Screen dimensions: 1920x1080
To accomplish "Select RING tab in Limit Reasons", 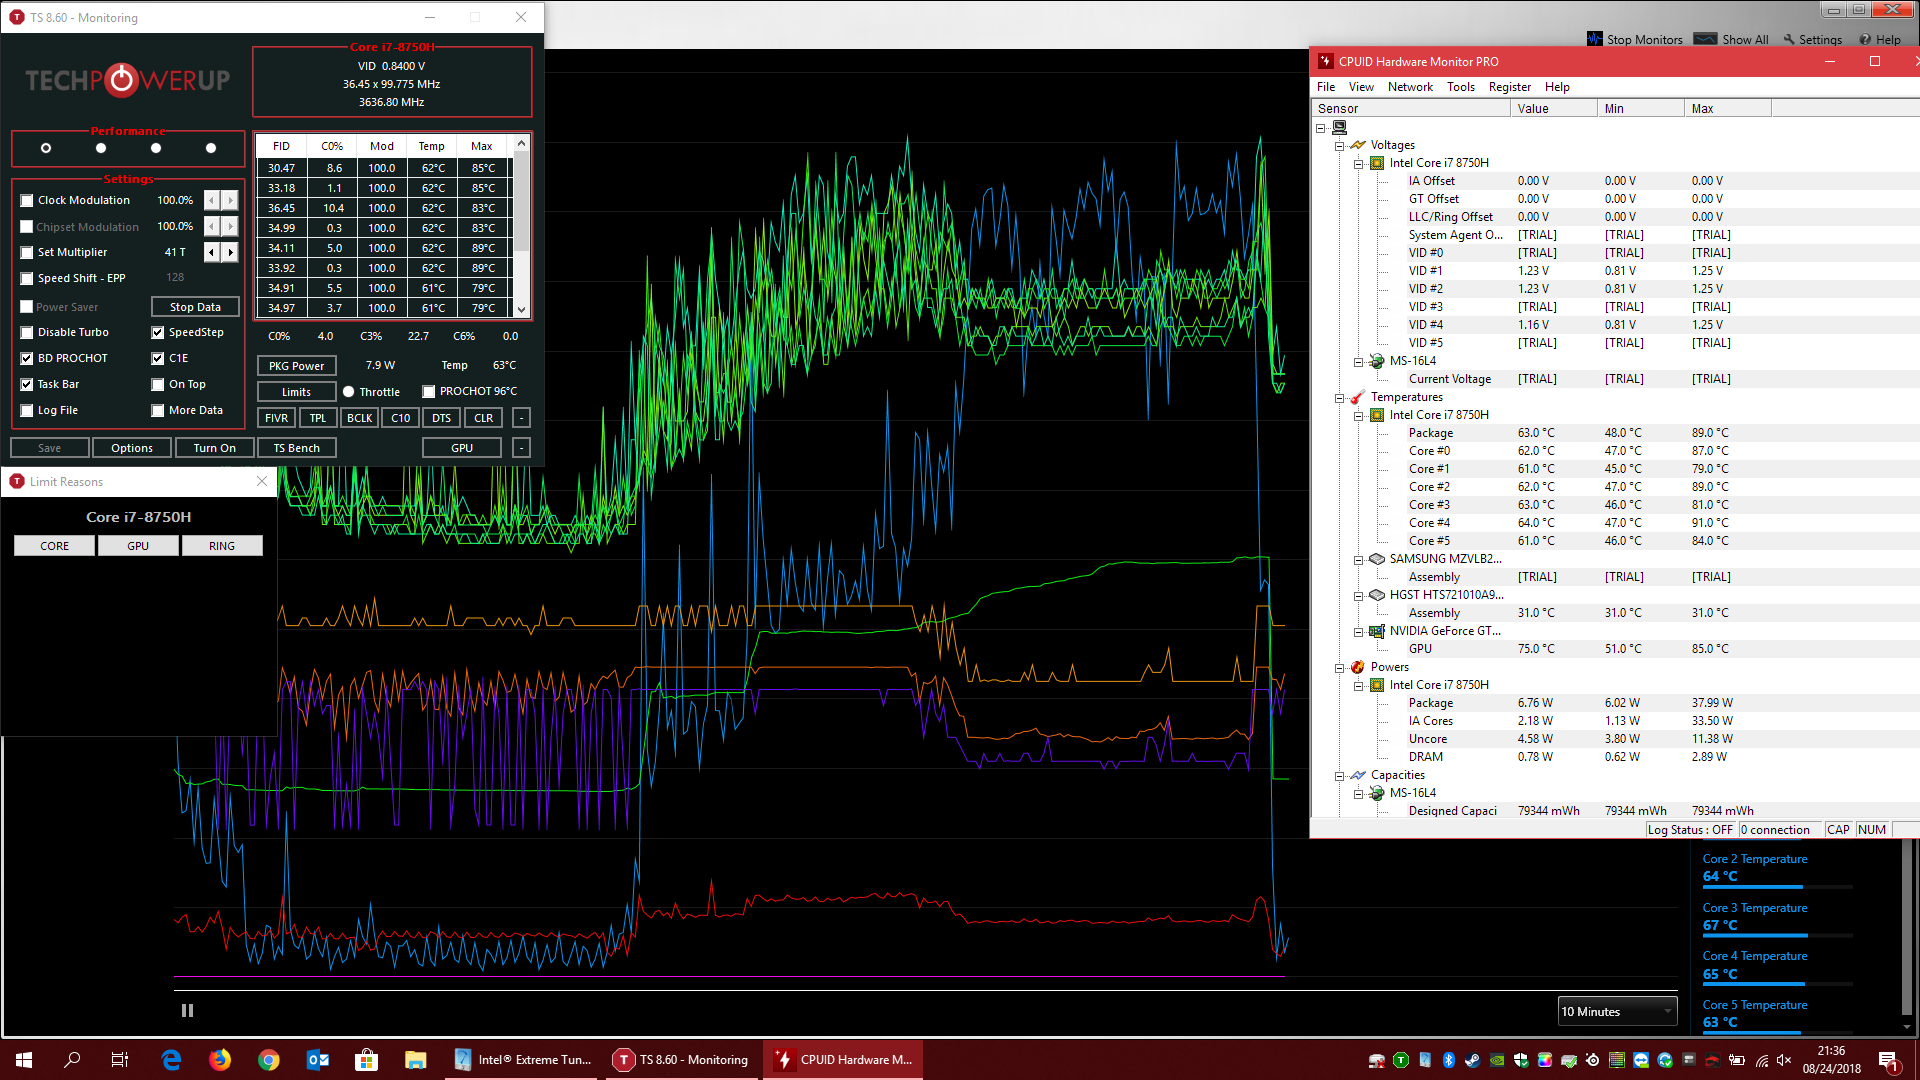I will point(222,546).
